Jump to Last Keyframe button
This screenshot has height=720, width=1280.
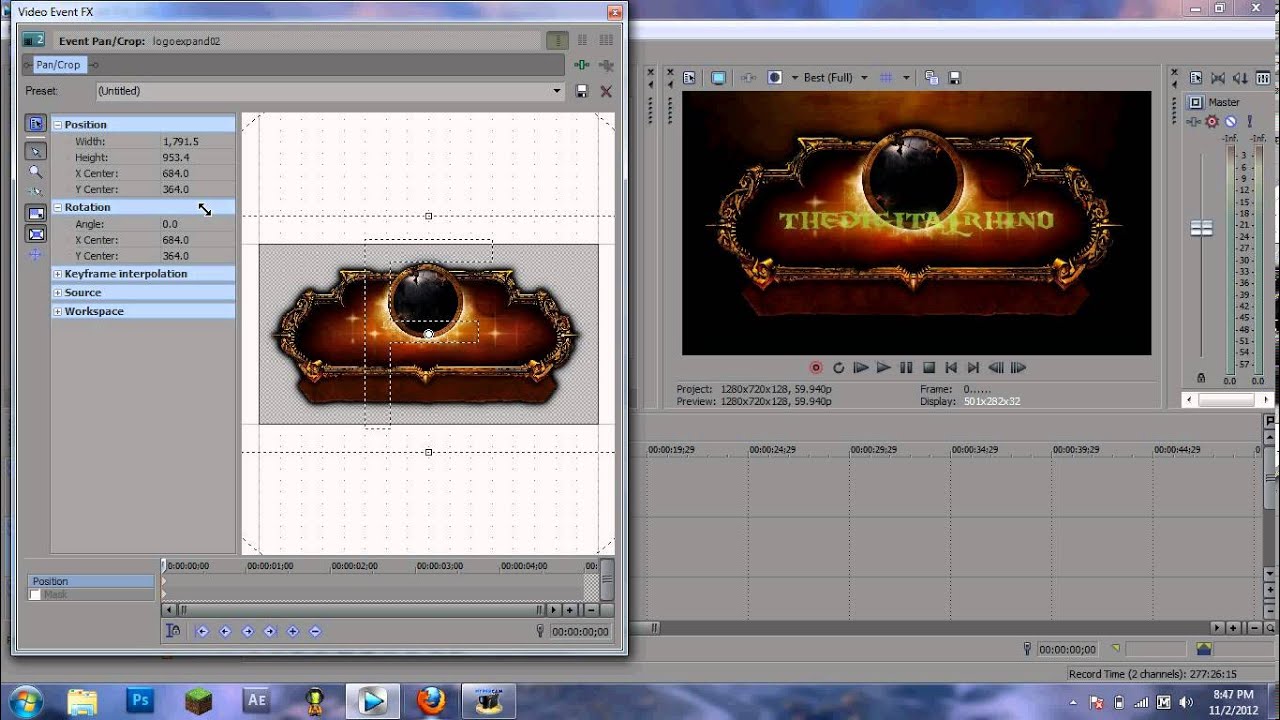pos(270,631)
